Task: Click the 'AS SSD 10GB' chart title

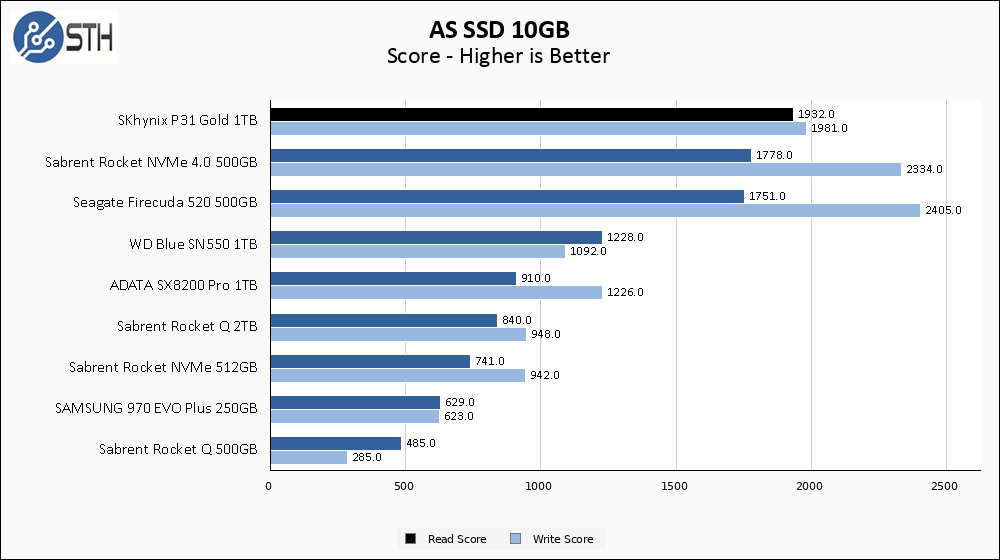Action: (499, 29)
